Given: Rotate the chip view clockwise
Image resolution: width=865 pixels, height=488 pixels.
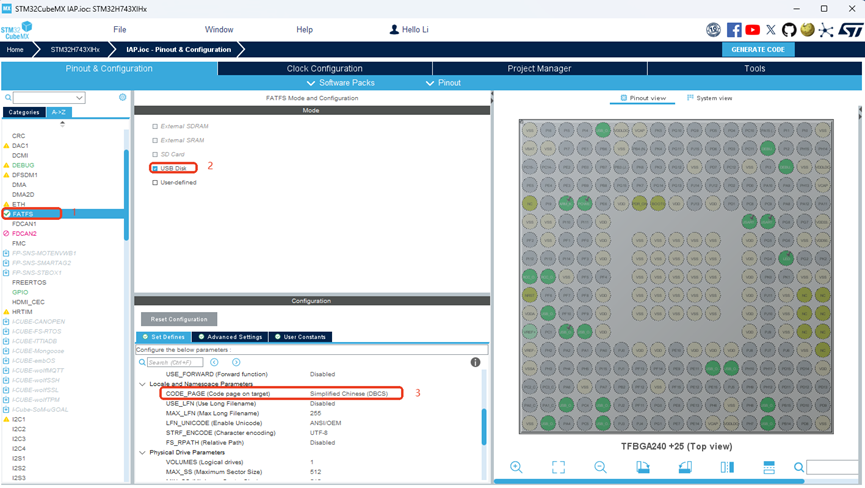Looking at the screenshot, I should (643, 467).
